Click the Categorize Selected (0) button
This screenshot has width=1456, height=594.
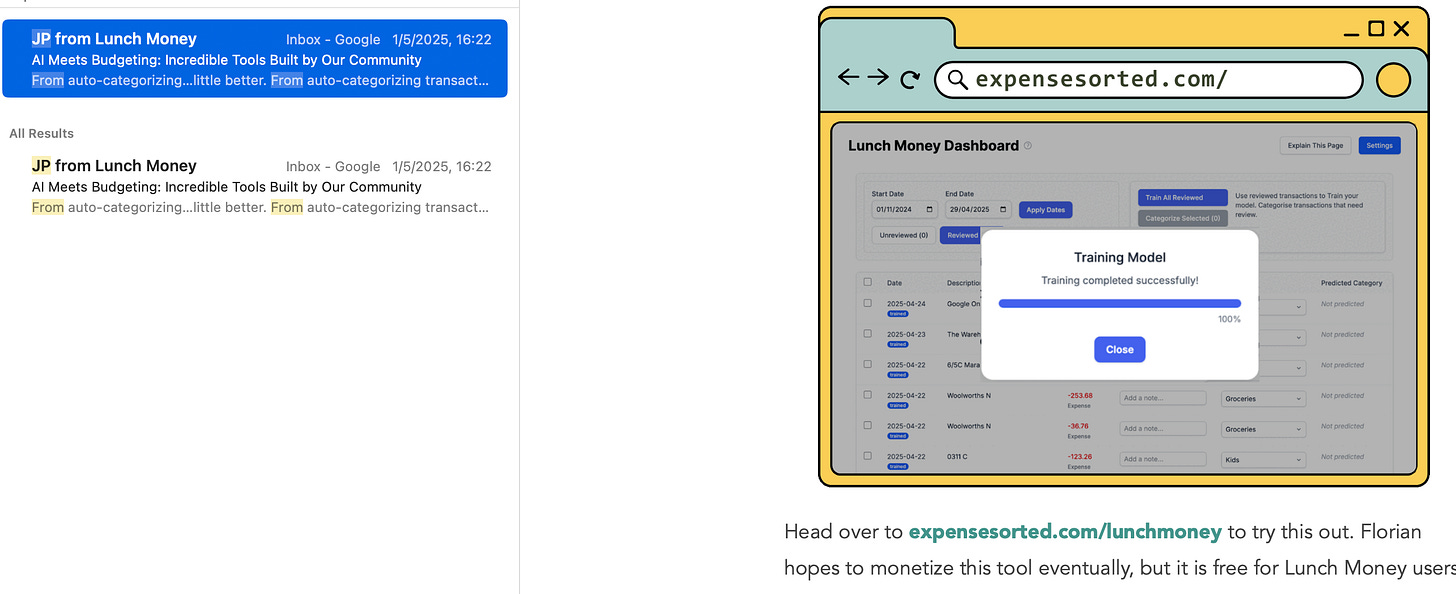[1183, 218]
